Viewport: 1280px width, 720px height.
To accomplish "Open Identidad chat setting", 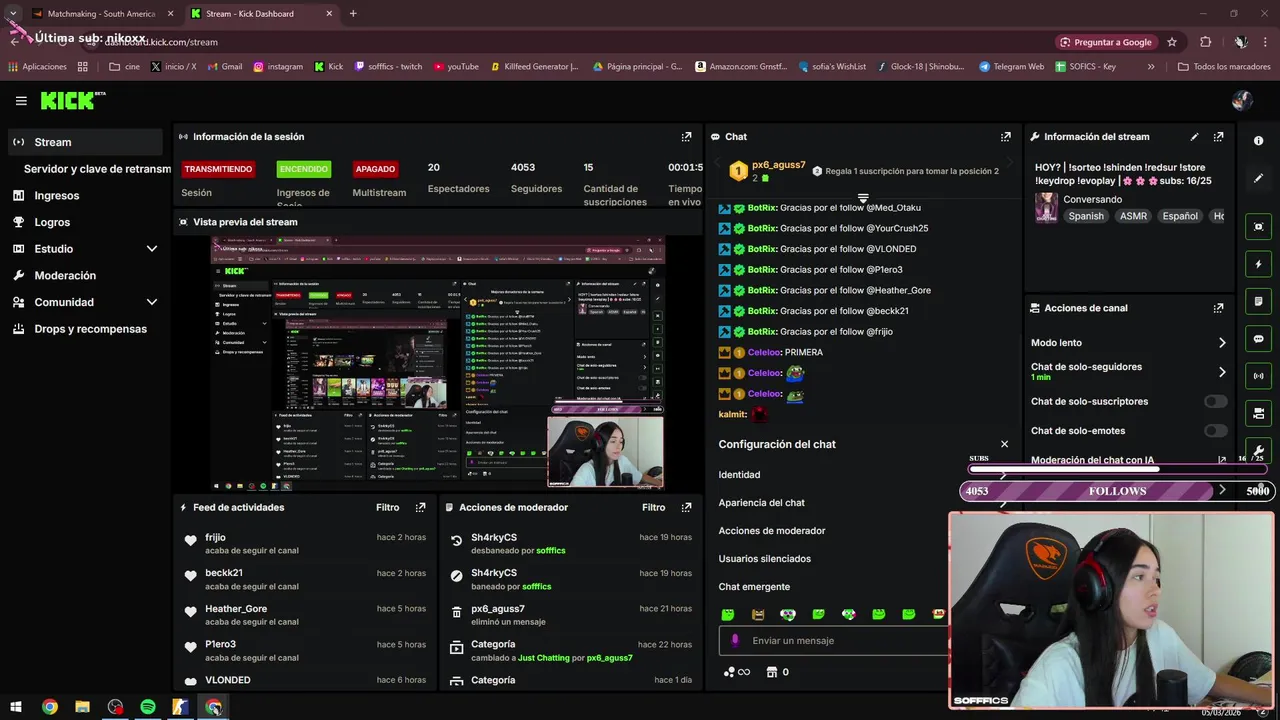I will [x=739, y=475].
